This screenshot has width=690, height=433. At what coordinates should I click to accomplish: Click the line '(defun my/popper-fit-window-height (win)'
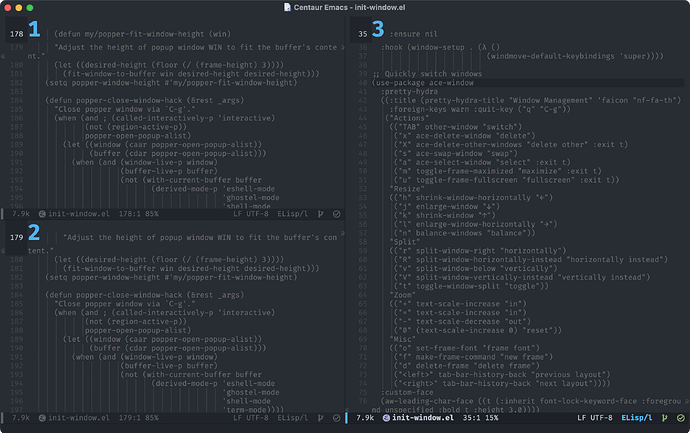click(x=143, y=34)
